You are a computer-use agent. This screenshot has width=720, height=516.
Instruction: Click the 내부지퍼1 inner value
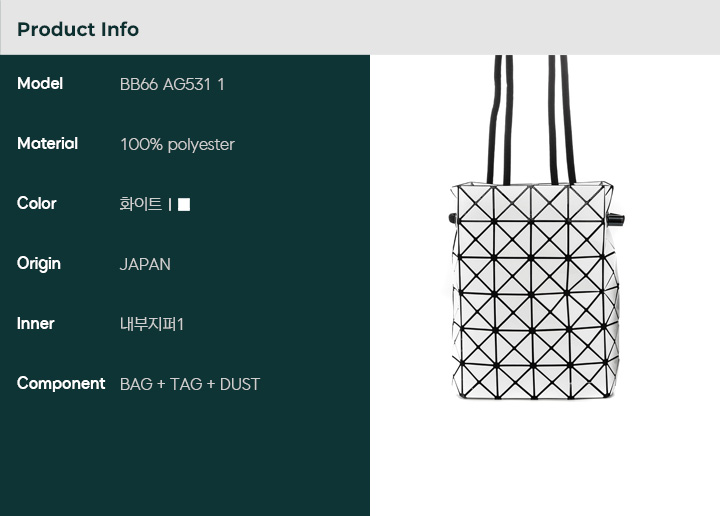(152, 324)
